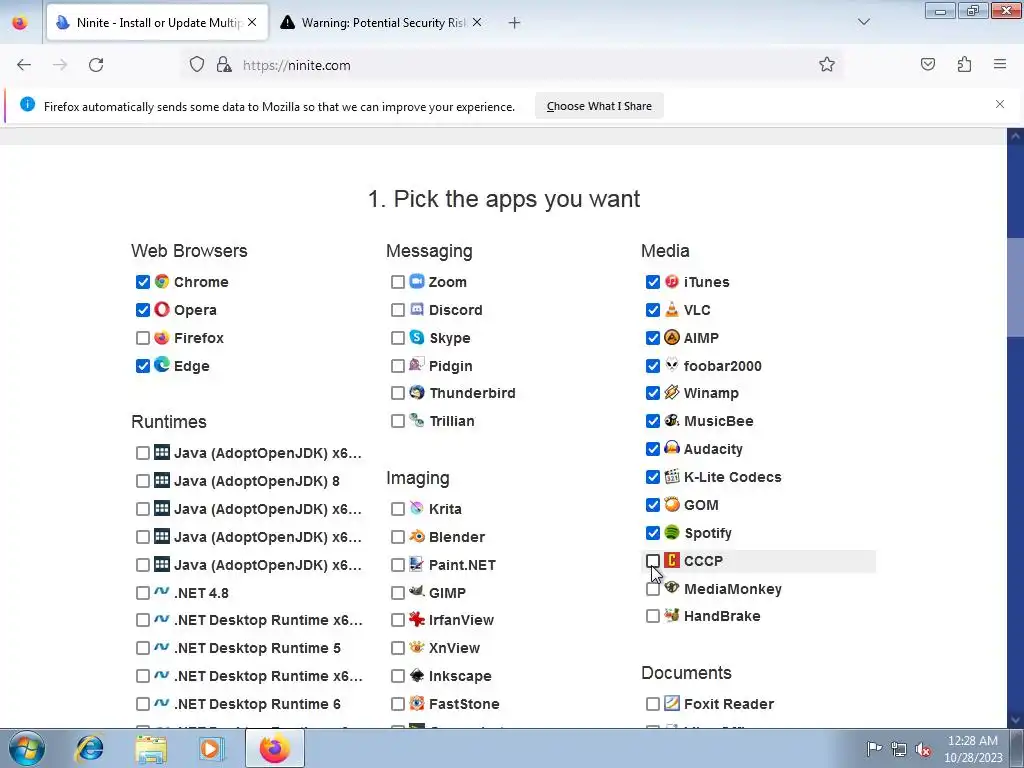Click the Edge browser icon
This screenshot has width=1024, height=768.
[x=162, y=365]
